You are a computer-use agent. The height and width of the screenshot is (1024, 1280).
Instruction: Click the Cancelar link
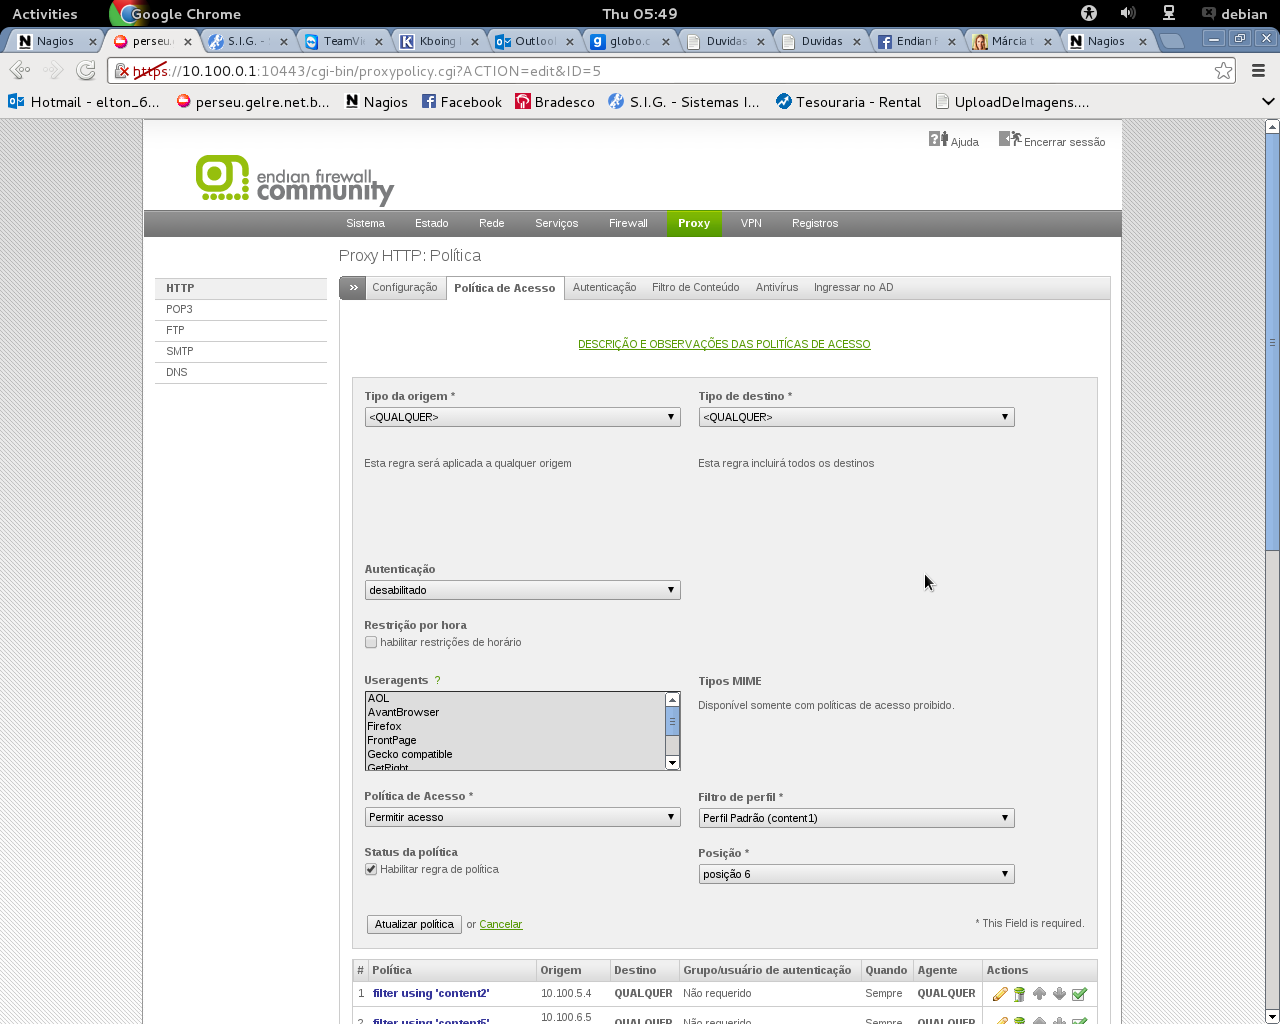click(x=500, y=924)
